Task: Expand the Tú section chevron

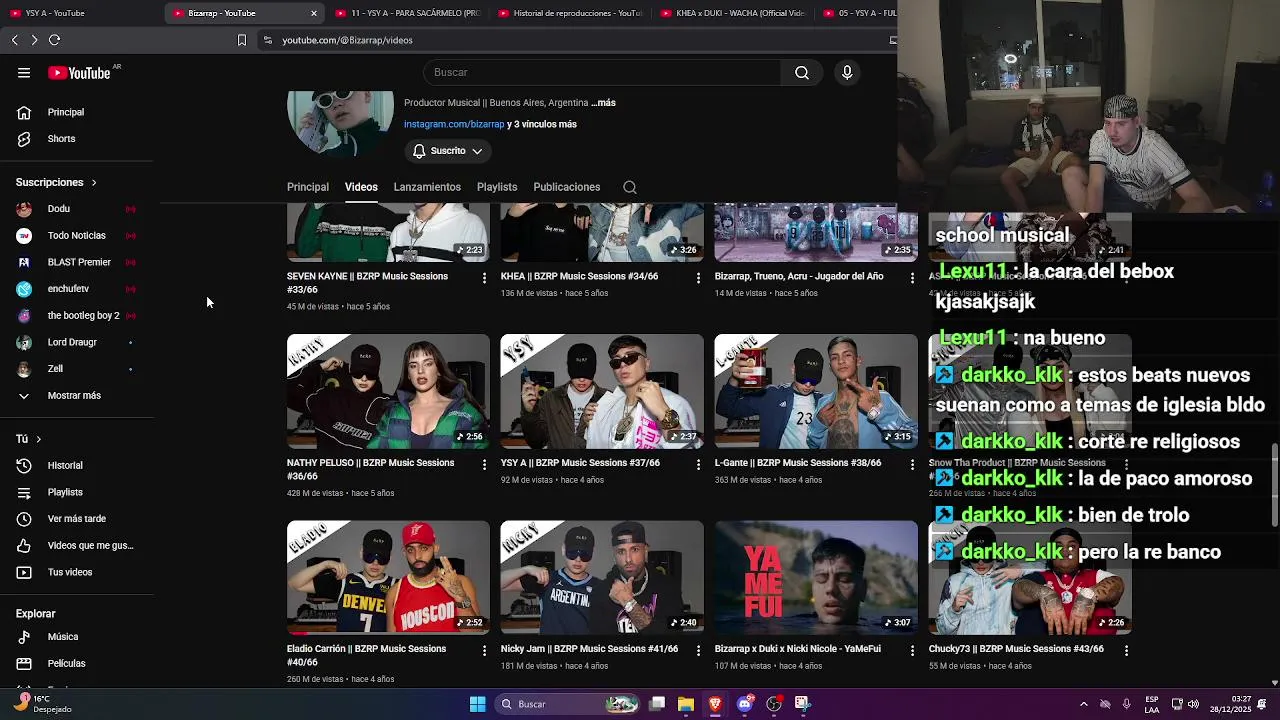Action: coord(38,439)
